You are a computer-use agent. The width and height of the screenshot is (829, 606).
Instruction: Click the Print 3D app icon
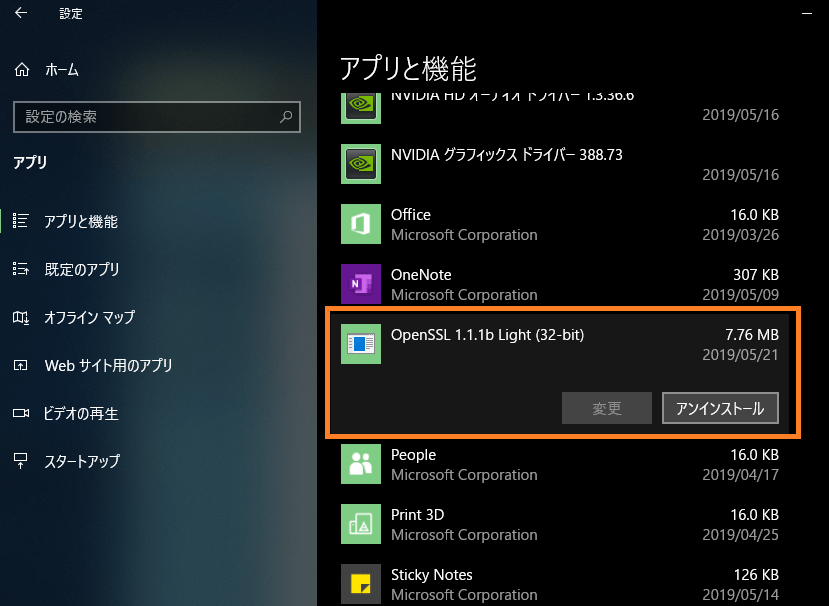click(361, 524)
